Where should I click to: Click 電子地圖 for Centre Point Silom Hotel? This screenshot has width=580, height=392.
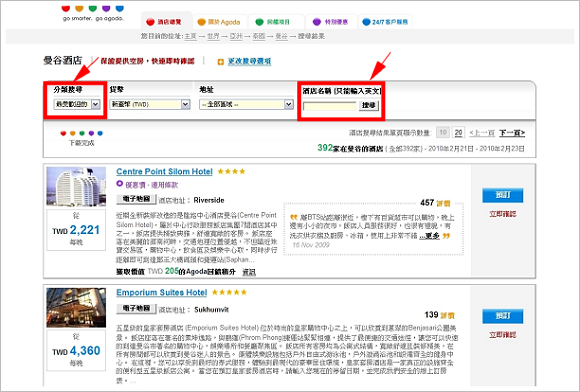(x=136, y=199)
